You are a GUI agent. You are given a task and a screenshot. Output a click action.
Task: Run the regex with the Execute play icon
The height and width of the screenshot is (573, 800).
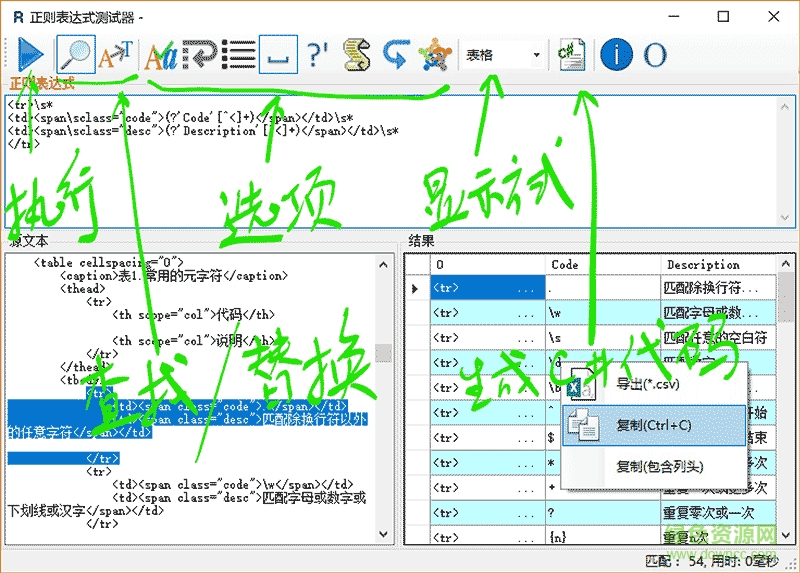click(x=30, y=54)
